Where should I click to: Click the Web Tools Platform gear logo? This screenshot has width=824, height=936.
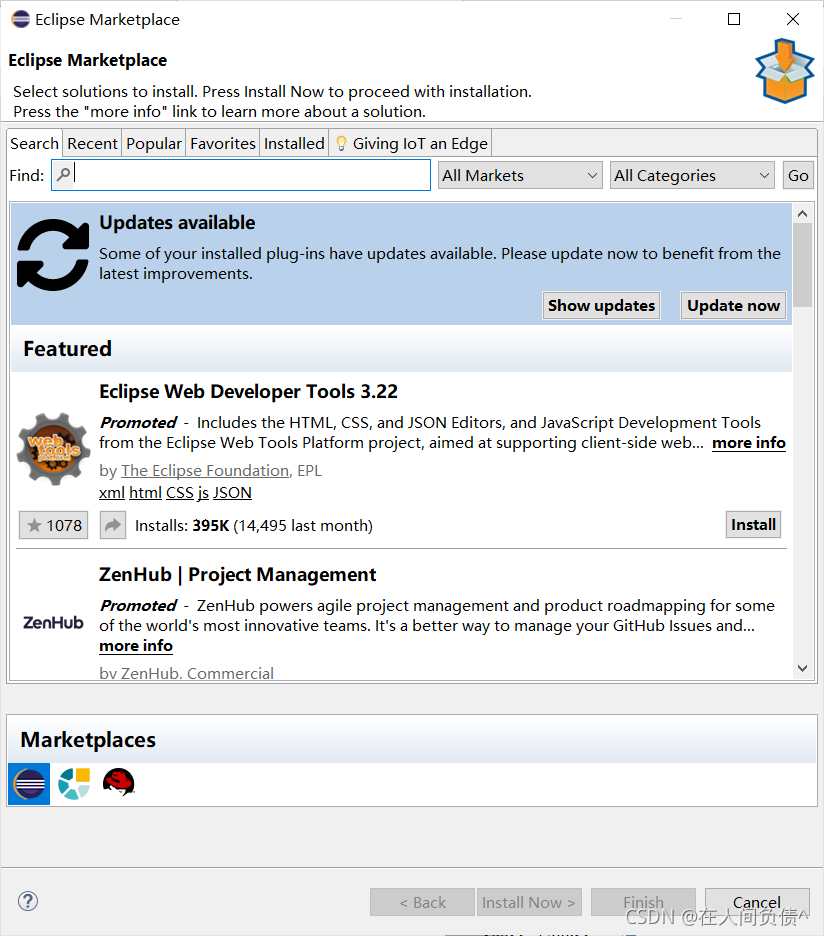pyautogui.click(x=52, y=448)
